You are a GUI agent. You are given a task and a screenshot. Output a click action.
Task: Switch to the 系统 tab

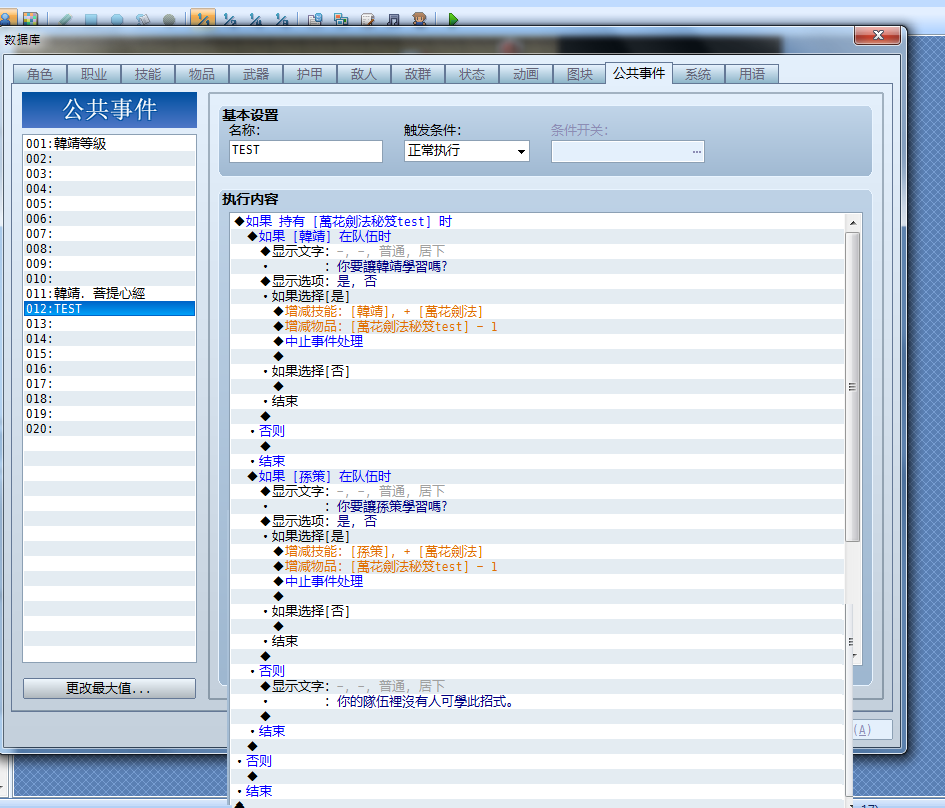[698, 74]
